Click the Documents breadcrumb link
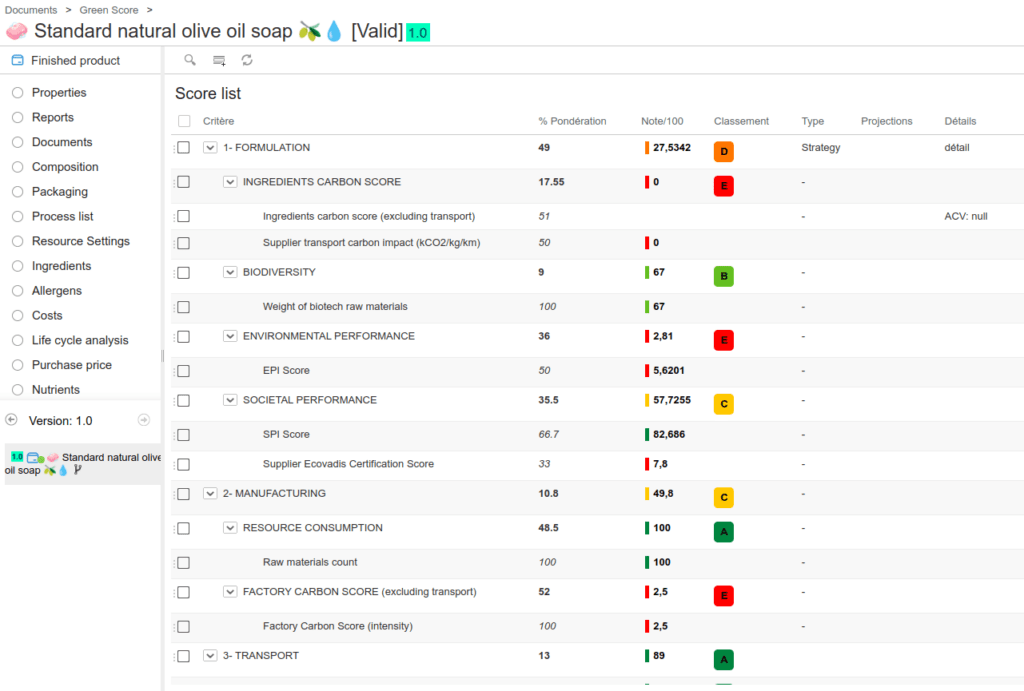The height and width of the screenshot is (691, 1024). tap(31, 10)
